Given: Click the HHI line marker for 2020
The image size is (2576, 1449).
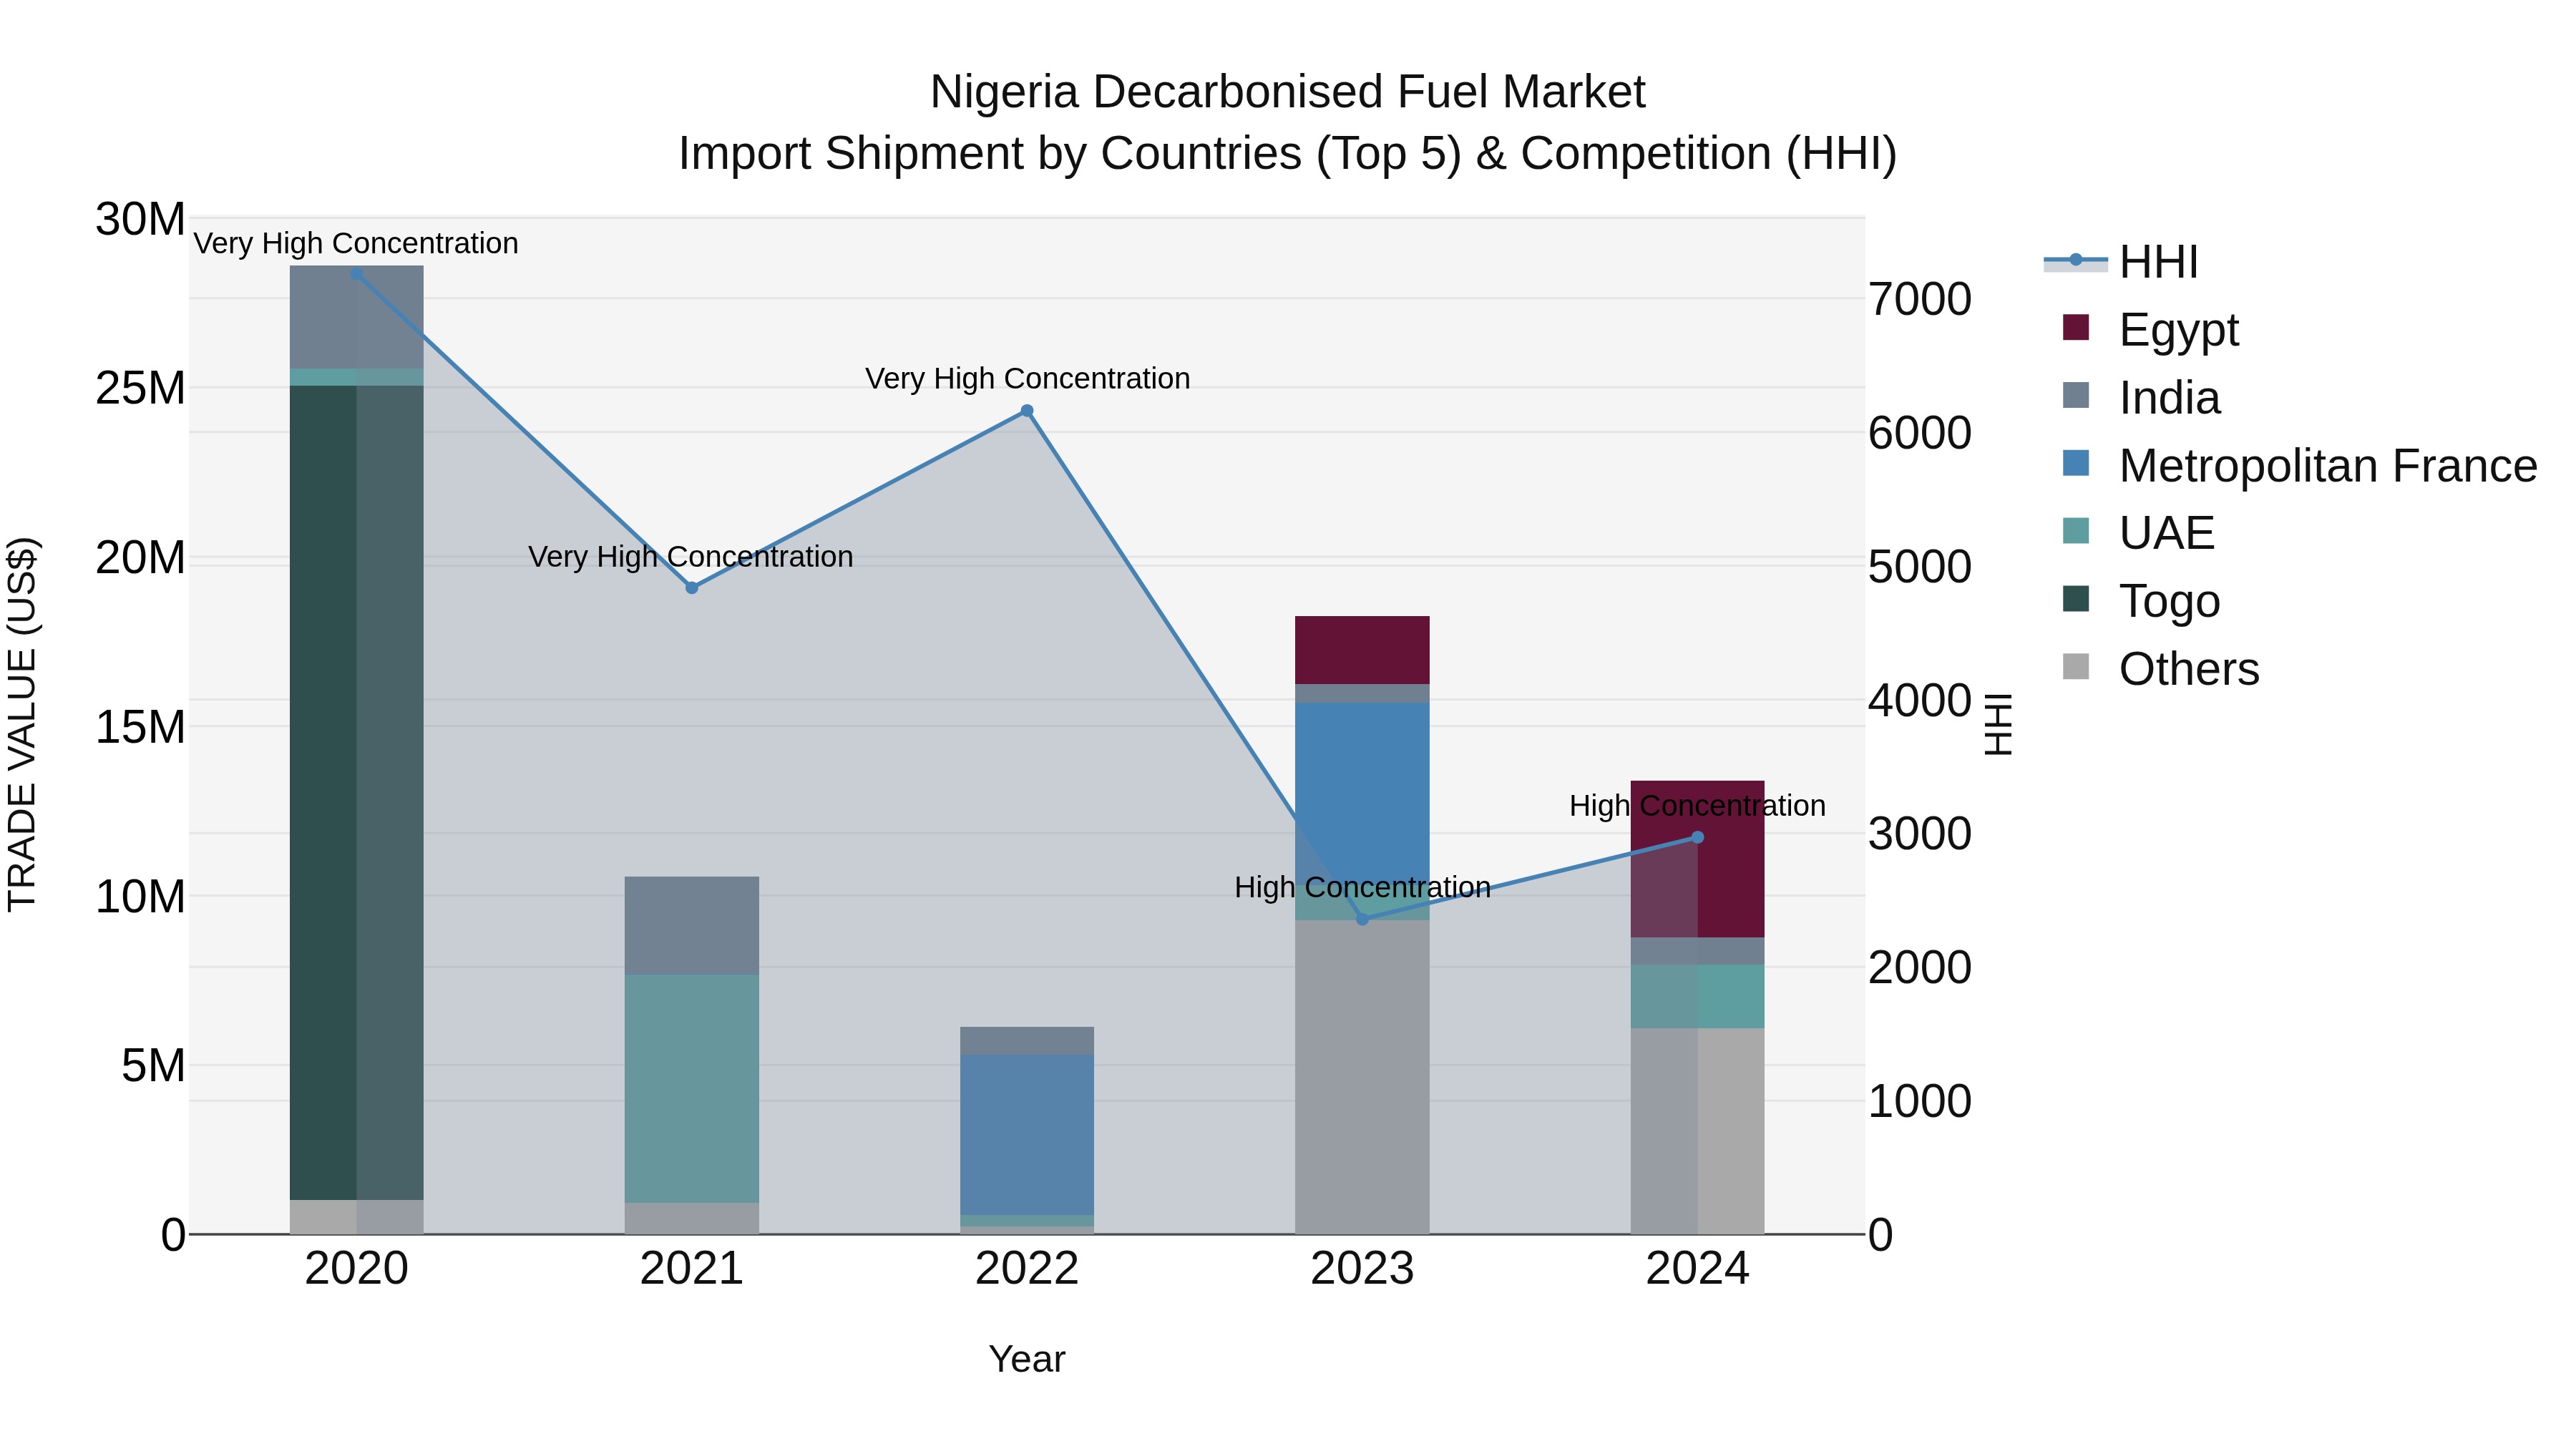Looking at the screenshot, I should (357, 273).
